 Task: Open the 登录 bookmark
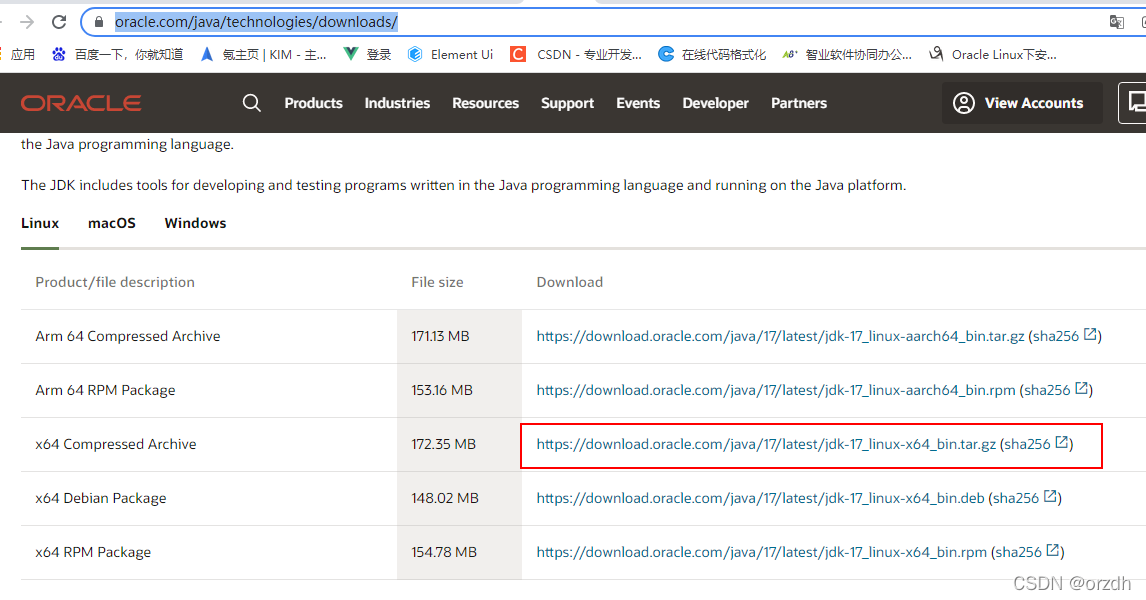coord(367,55)
